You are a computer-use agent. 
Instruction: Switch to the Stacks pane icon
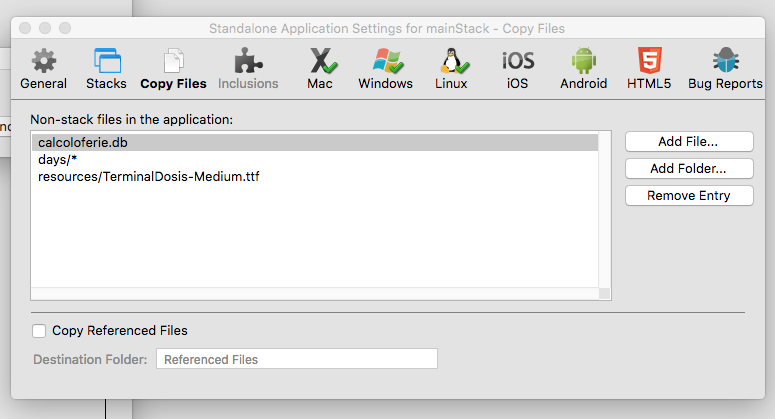tap(106, 61)
